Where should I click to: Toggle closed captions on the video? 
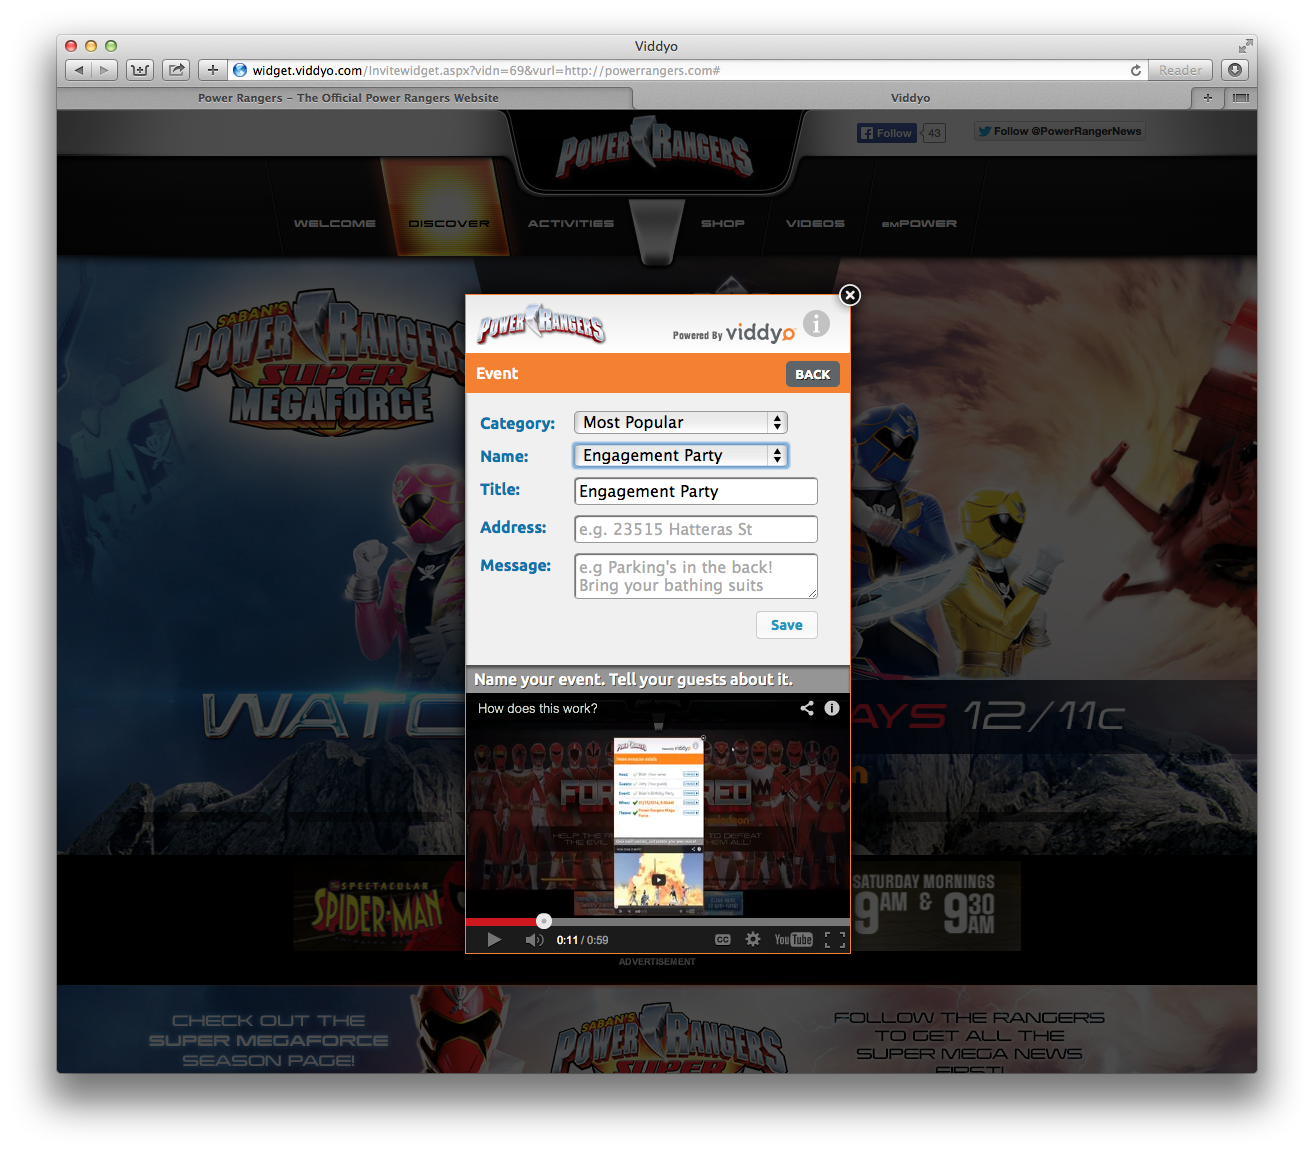(723, 940)
